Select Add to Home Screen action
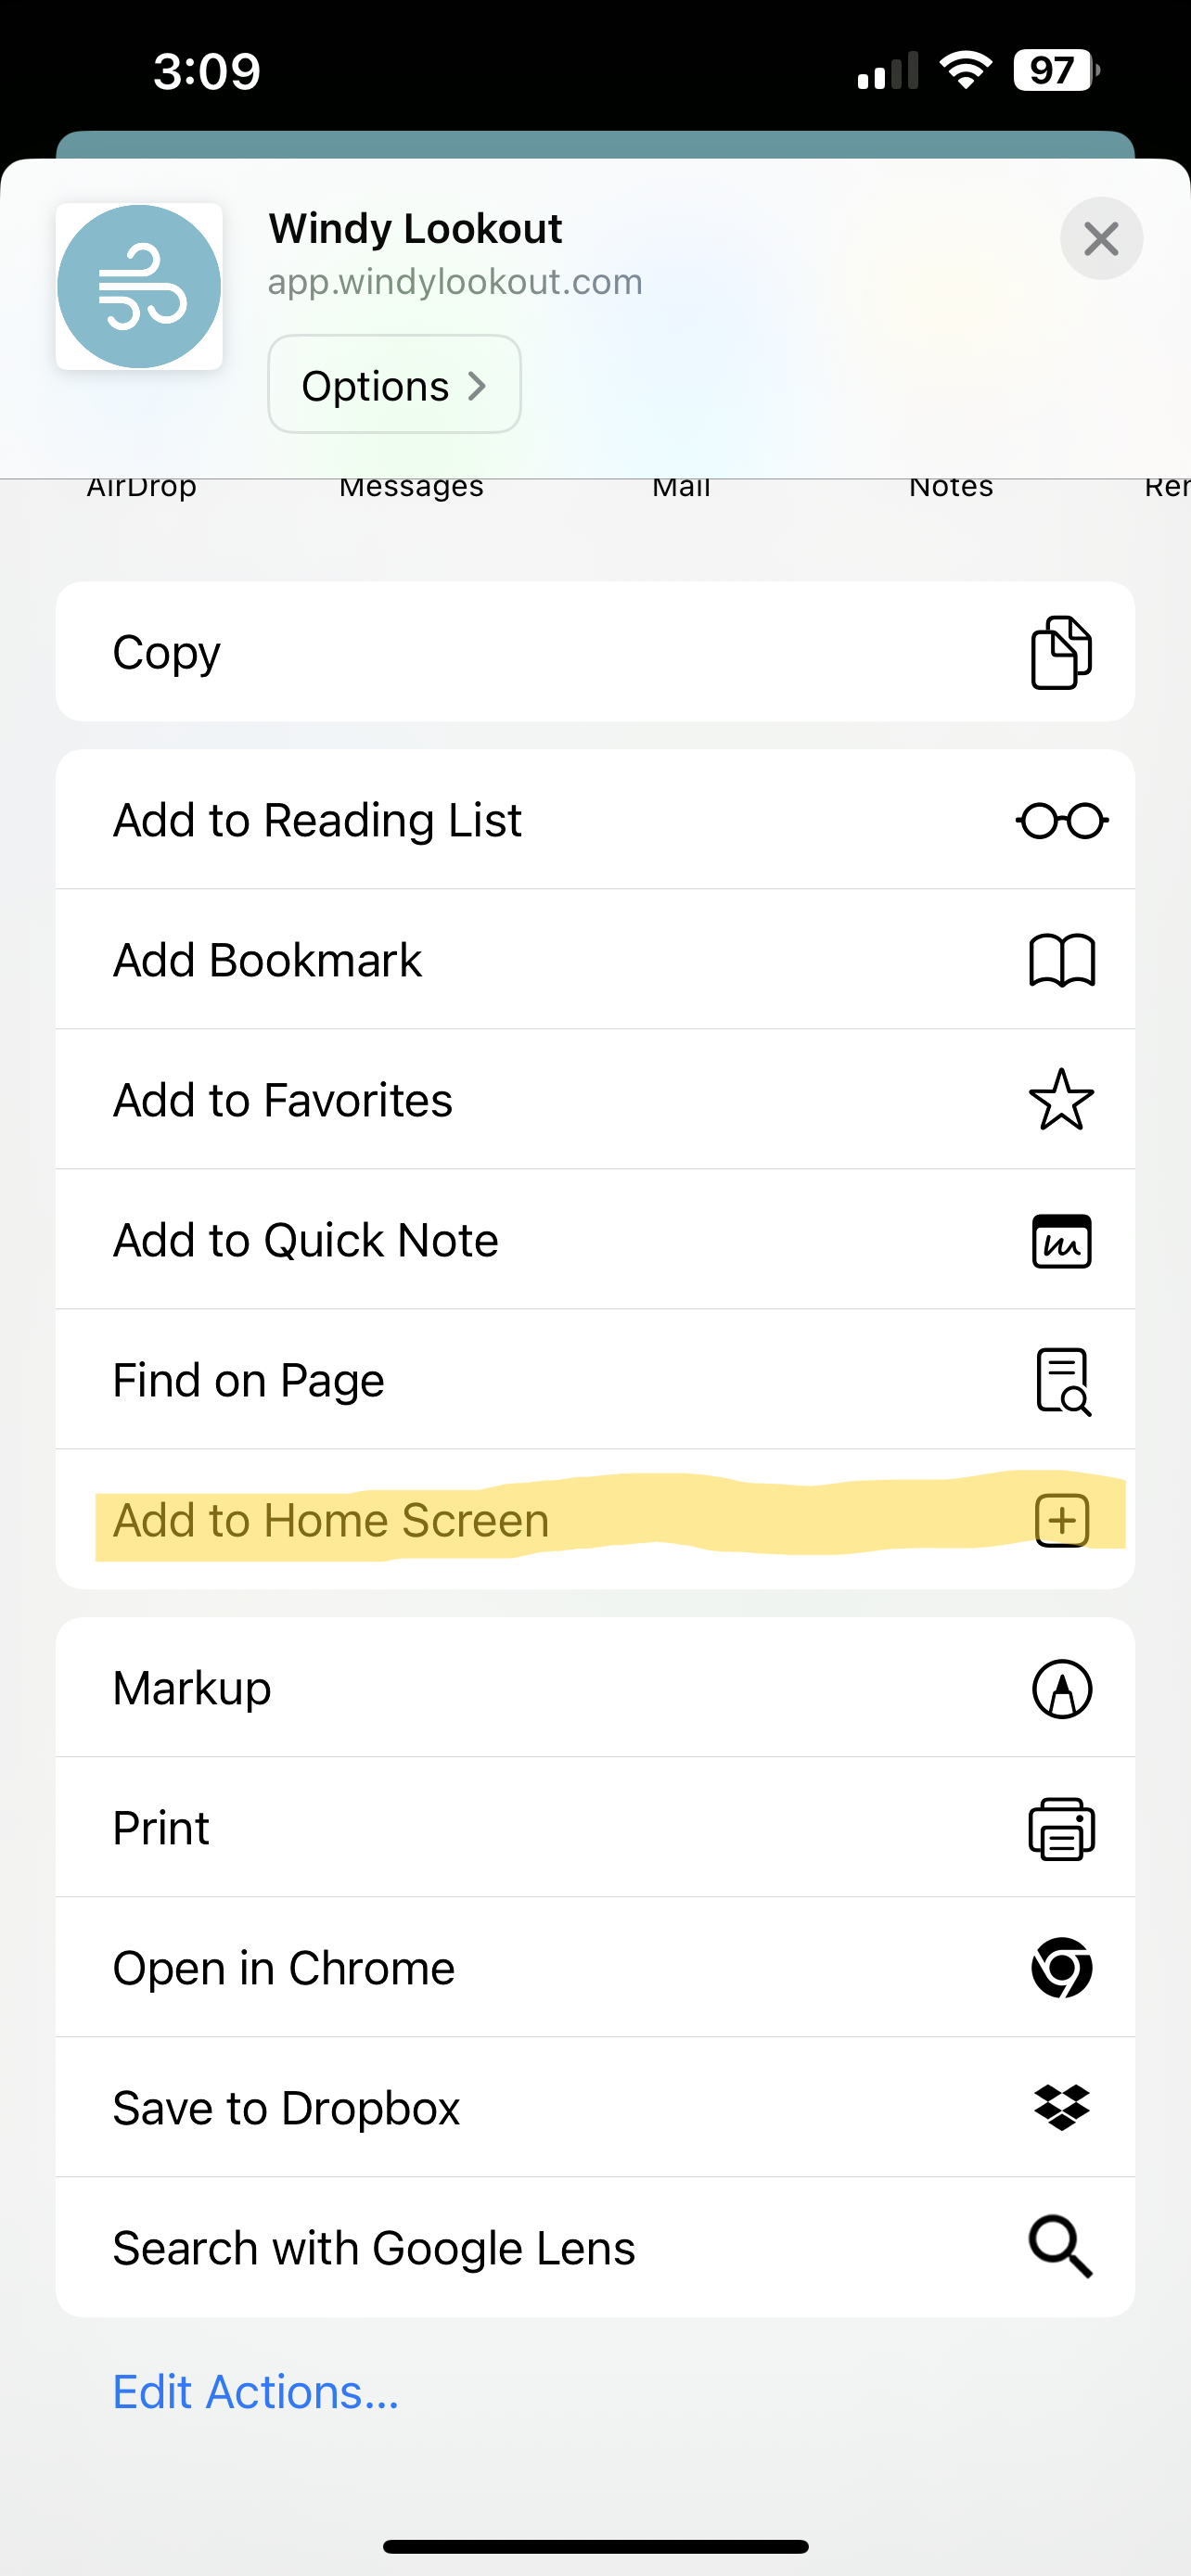The height and width of the screenshot is (2576, 1191). pyautogui.click(x=331, y=1521)
